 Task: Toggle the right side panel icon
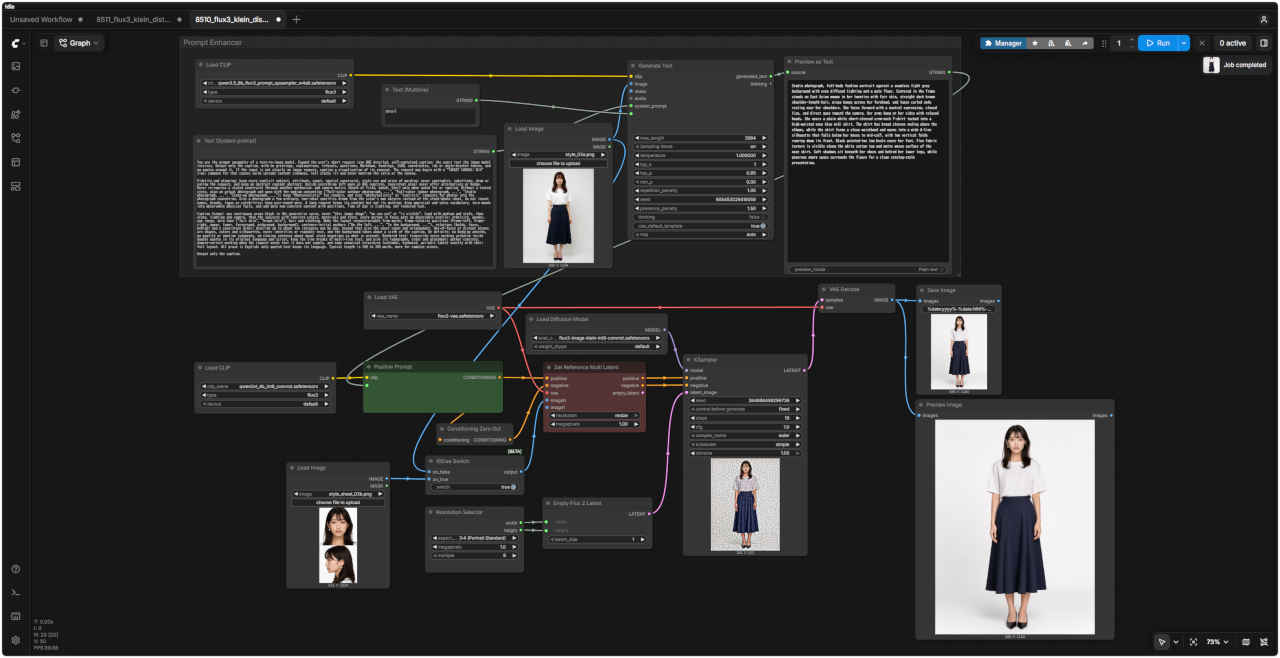tap(1264, 43)
